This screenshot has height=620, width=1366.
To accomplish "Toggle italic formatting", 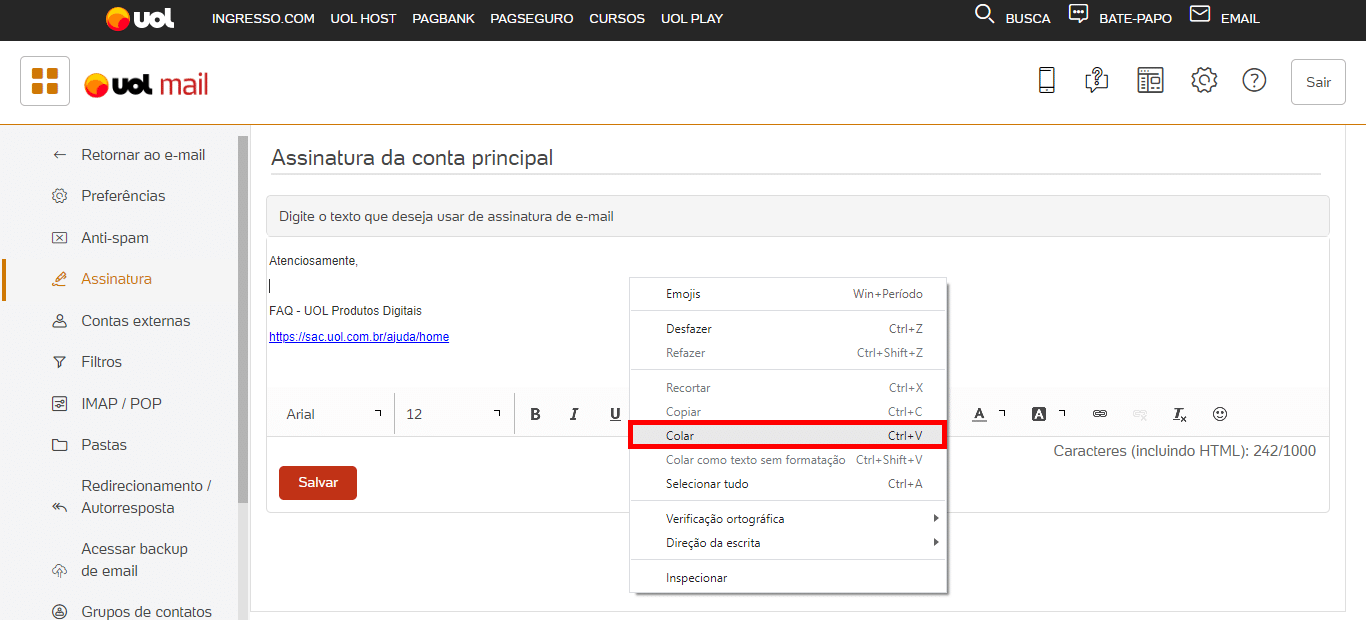I will tap(574, 414).
